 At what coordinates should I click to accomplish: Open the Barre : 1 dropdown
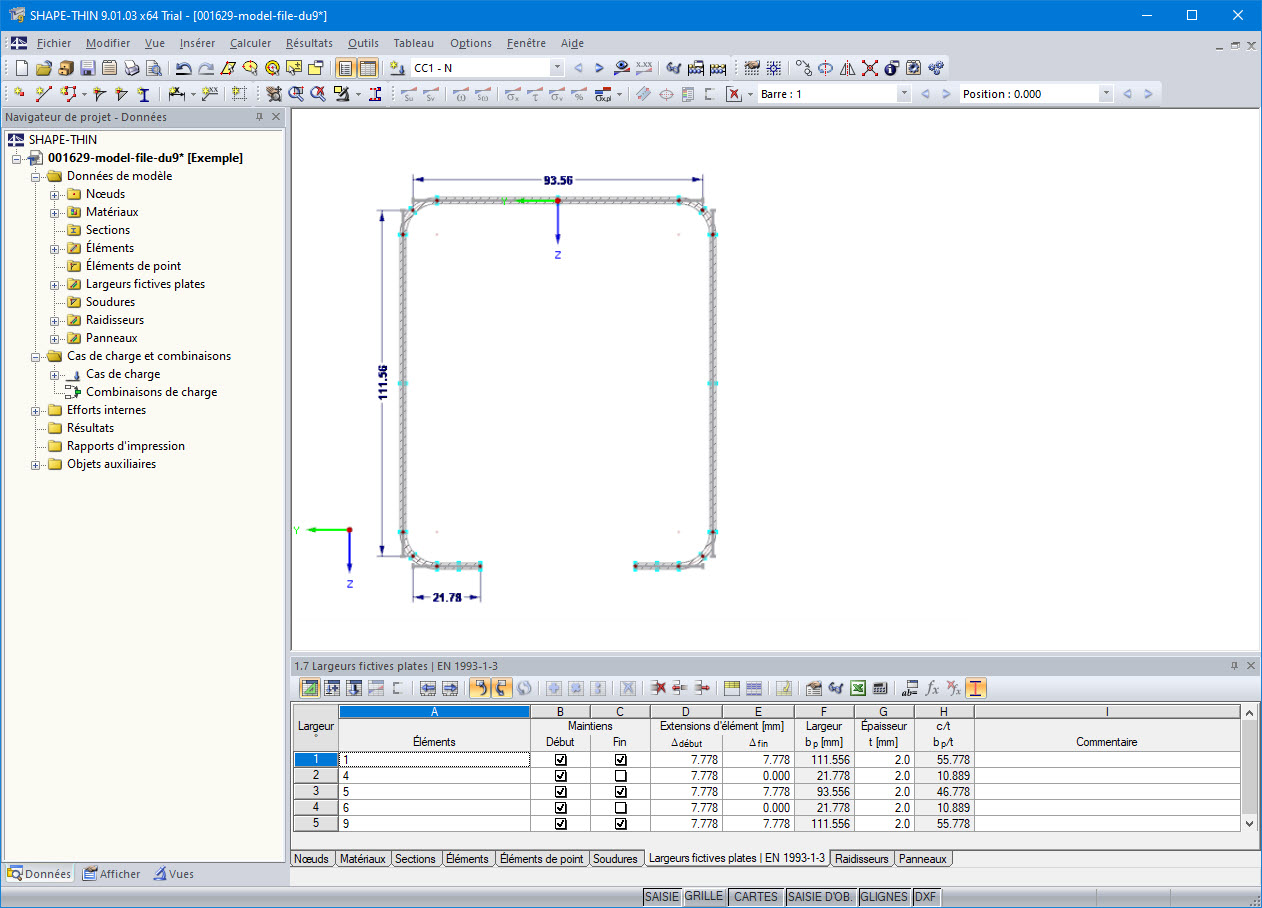904,94
